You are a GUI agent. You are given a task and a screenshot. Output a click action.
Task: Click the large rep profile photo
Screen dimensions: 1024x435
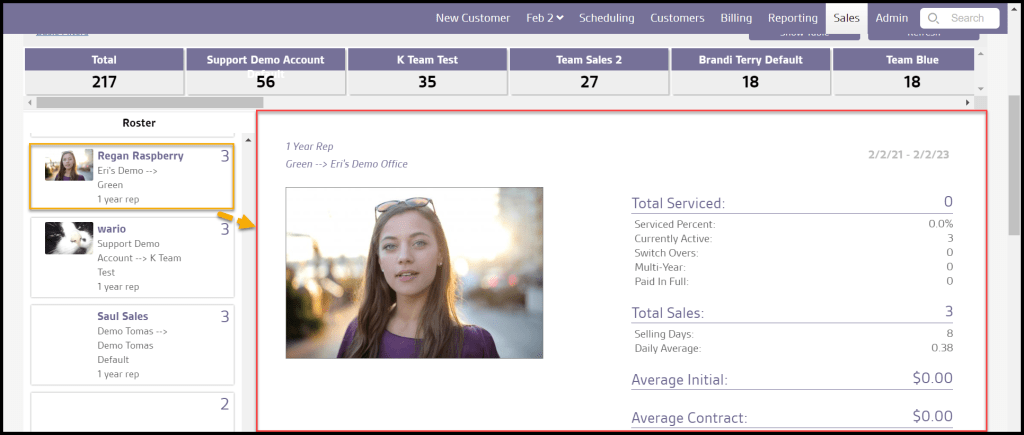coord(414,273)
